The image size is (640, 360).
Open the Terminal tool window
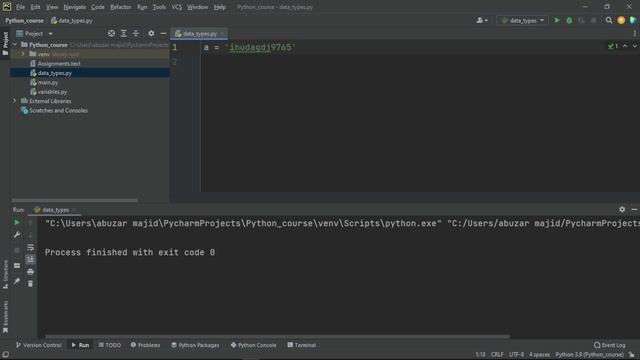click(x=302, y=345)
